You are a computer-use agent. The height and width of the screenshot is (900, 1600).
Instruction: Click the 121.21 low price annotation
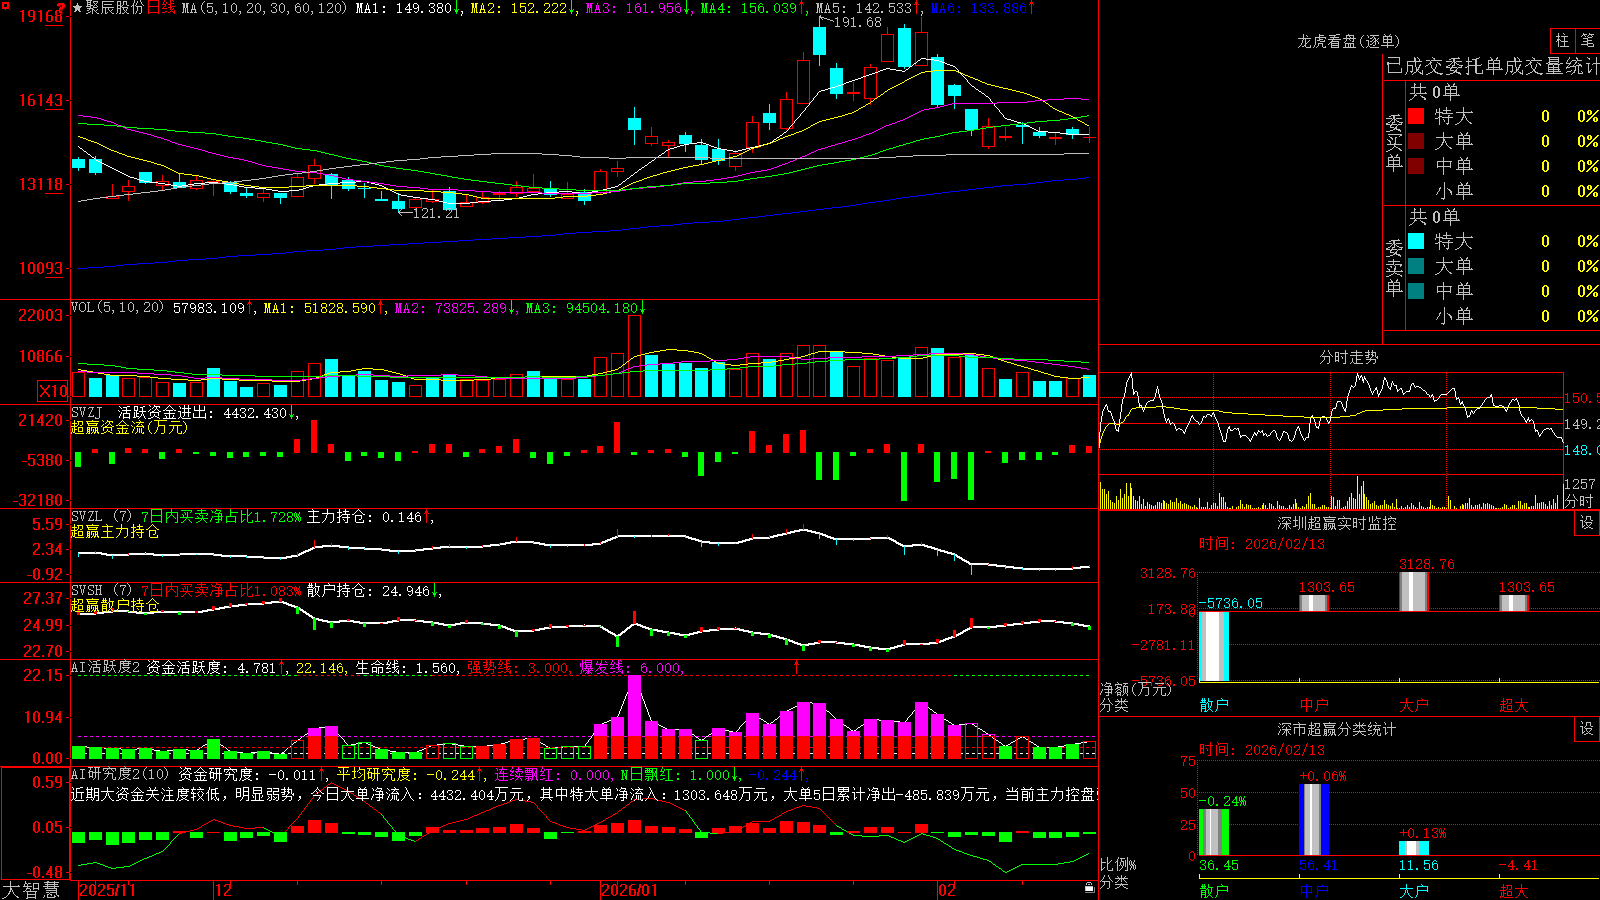pyautogui.click(x=435, y=213)
